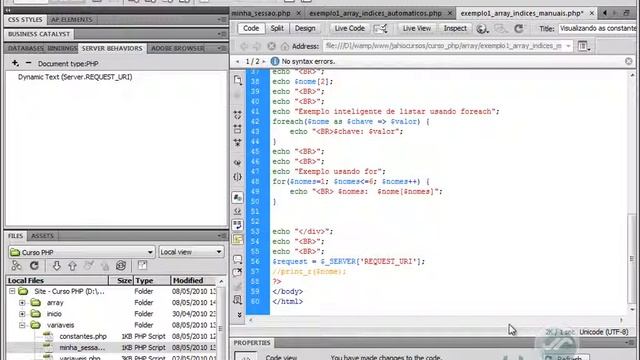Go to next syntax message arrow
Image resolution: width=640 pixels, height=360 pixels.
[x=264, y=61]
